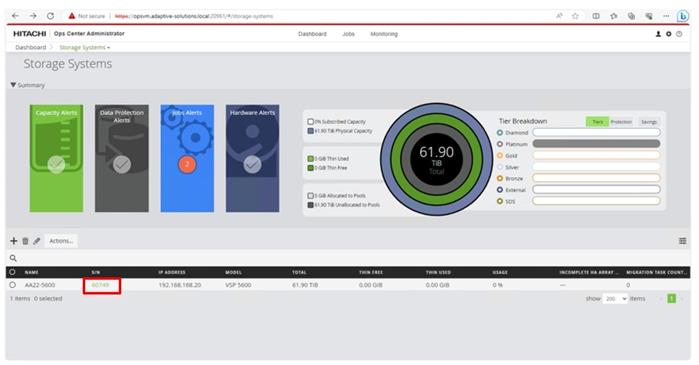Click the Gold tier bar
Viewport: 699px width, 365px height.
(x=596, y=155)
